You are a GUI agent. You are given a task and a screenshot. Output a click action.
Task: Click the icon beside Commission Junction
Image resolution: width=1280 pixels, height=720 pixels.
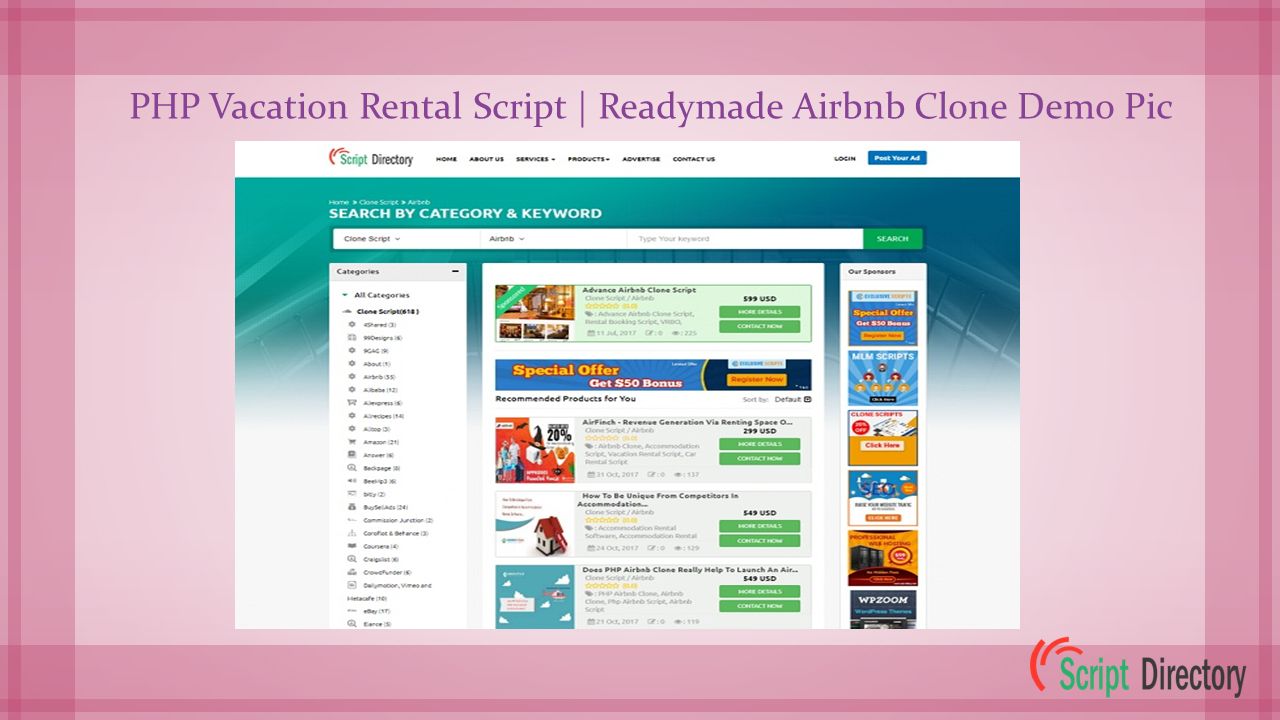(x=352, y=520)
